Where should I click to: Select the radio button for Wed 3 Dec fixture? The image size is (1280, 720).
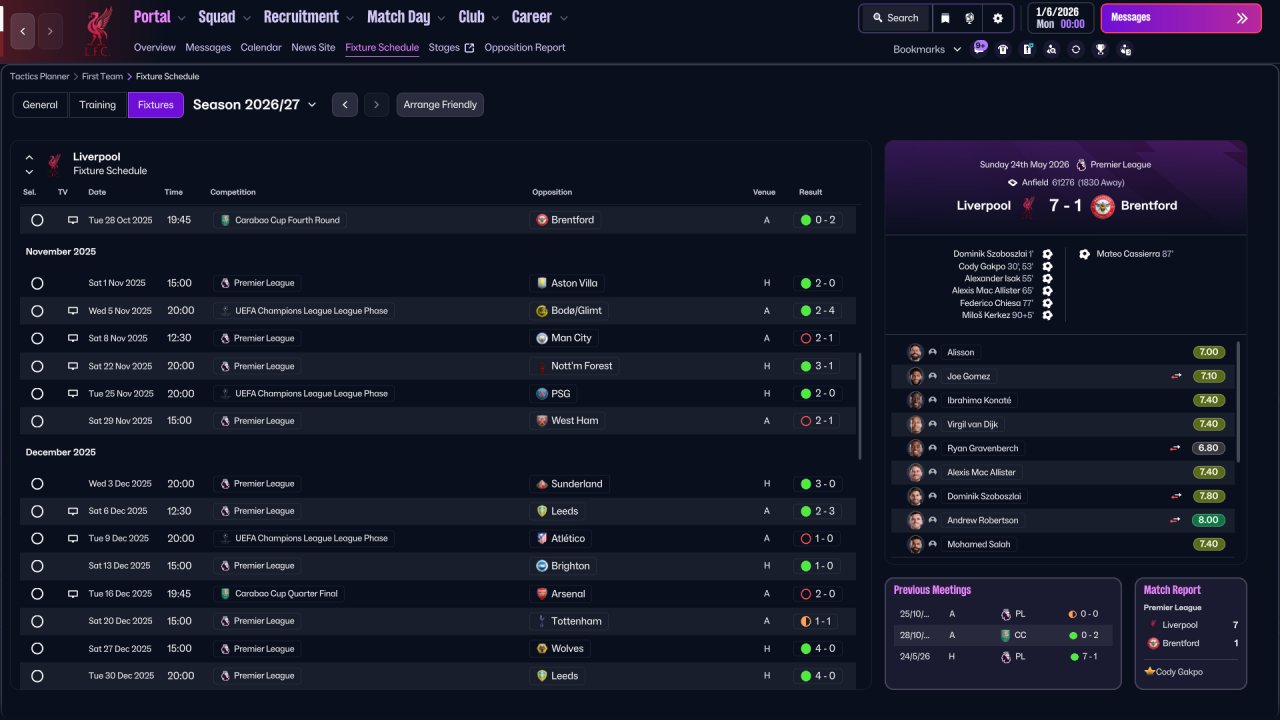point(37,484)
